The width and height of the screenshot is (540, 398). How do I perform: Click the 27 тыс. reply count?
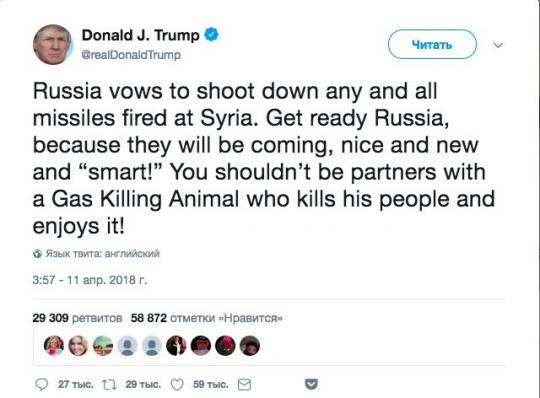75,384
